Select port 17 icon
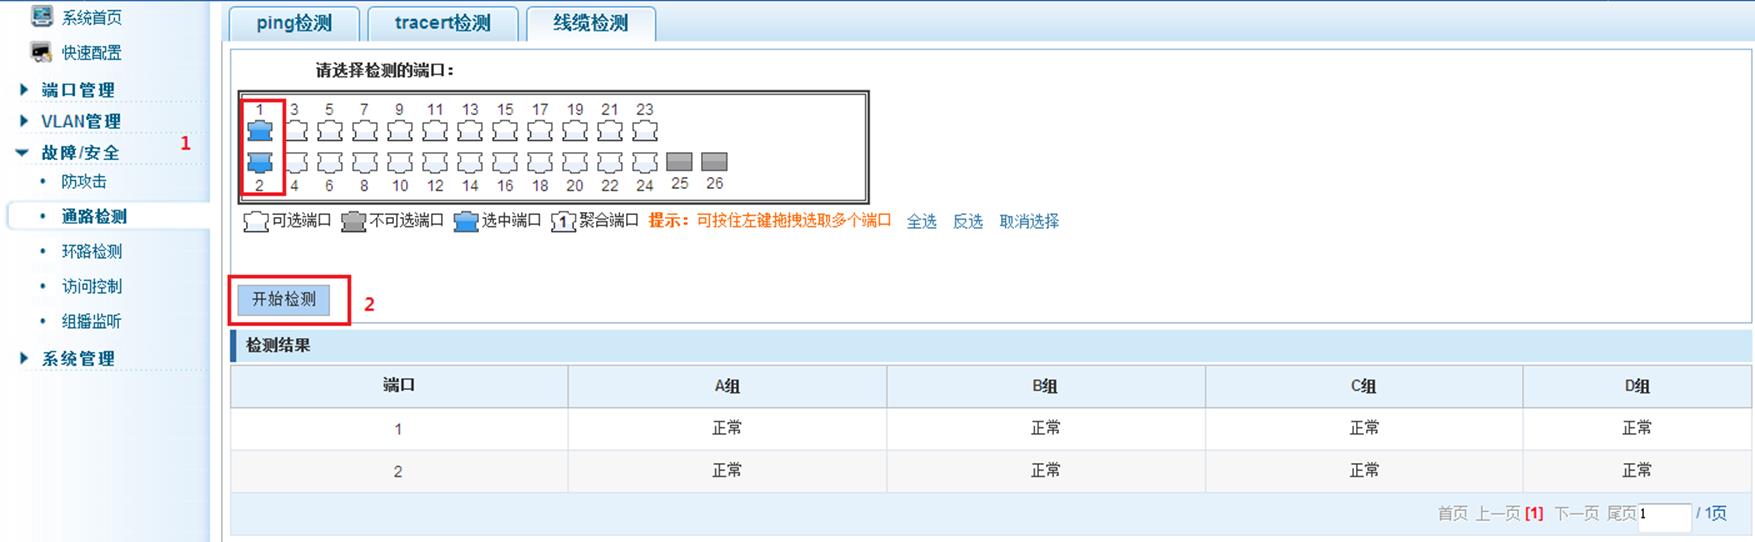This screenshot has width=1755, height=542. click(540, 130)
